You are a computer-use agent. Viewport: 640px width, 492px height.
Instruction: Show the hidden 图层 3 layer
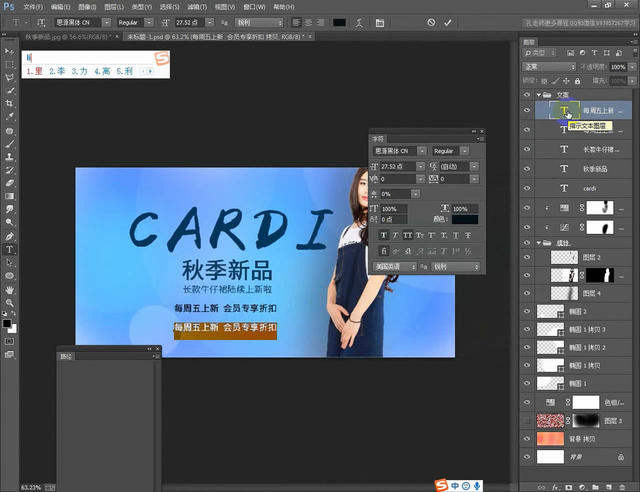click(527, 421)
